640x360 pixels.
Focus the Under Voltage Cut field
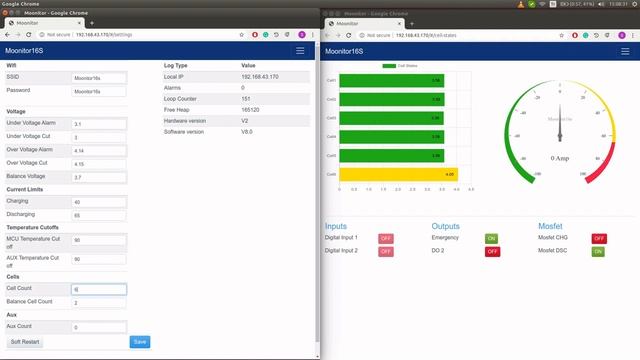(x=99, y=138)
